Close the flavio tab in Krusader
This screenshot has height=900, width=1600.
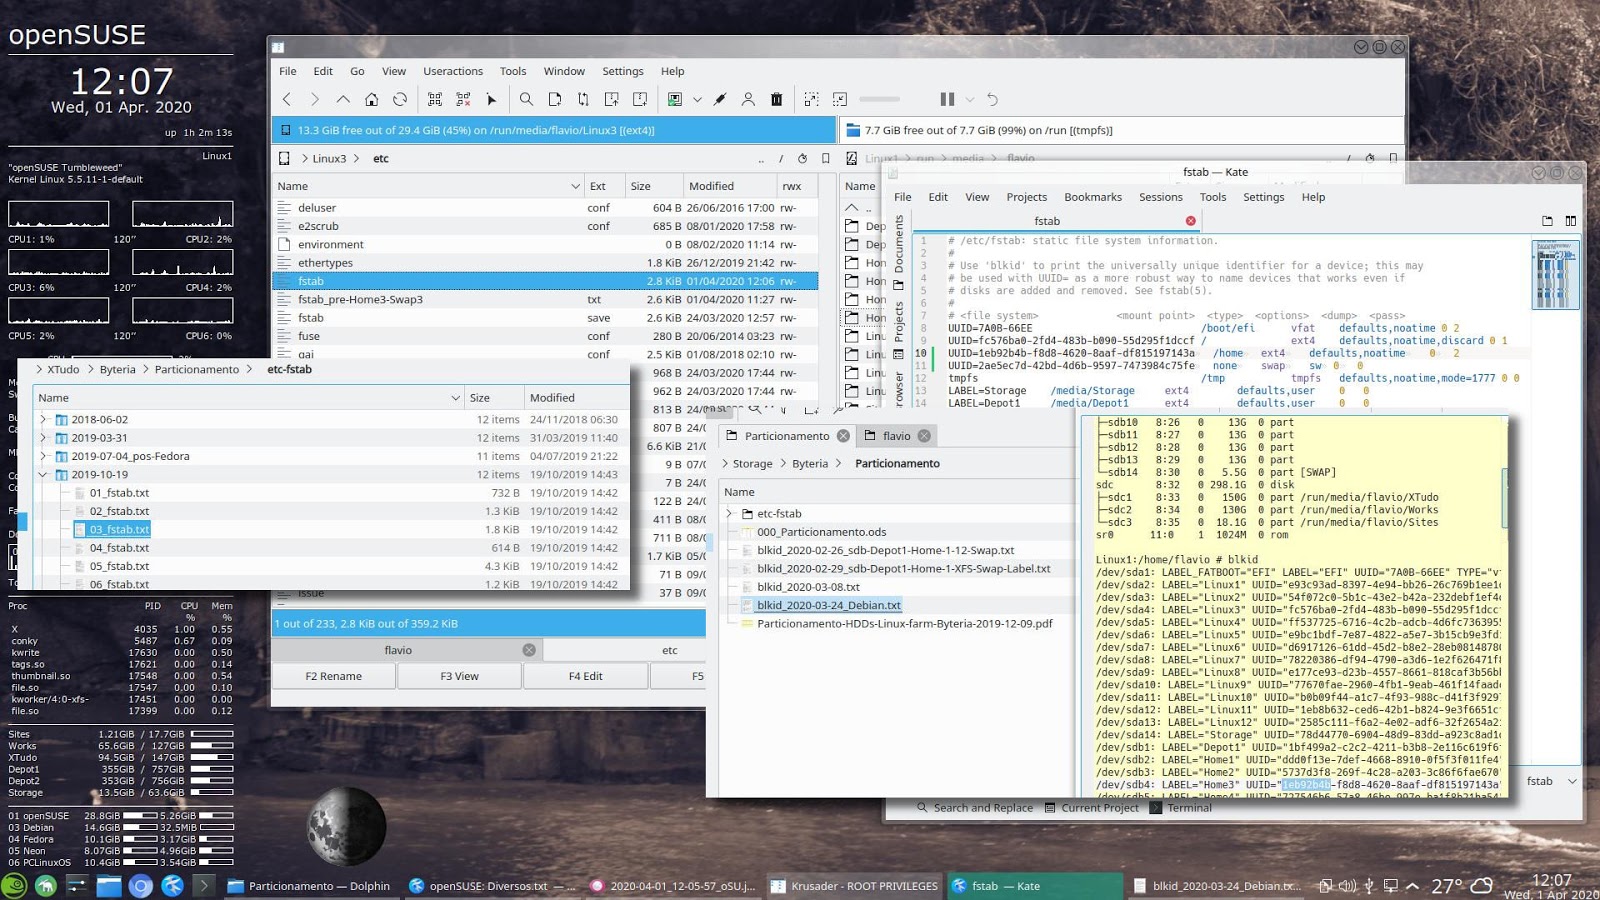[x=529, y=650]
